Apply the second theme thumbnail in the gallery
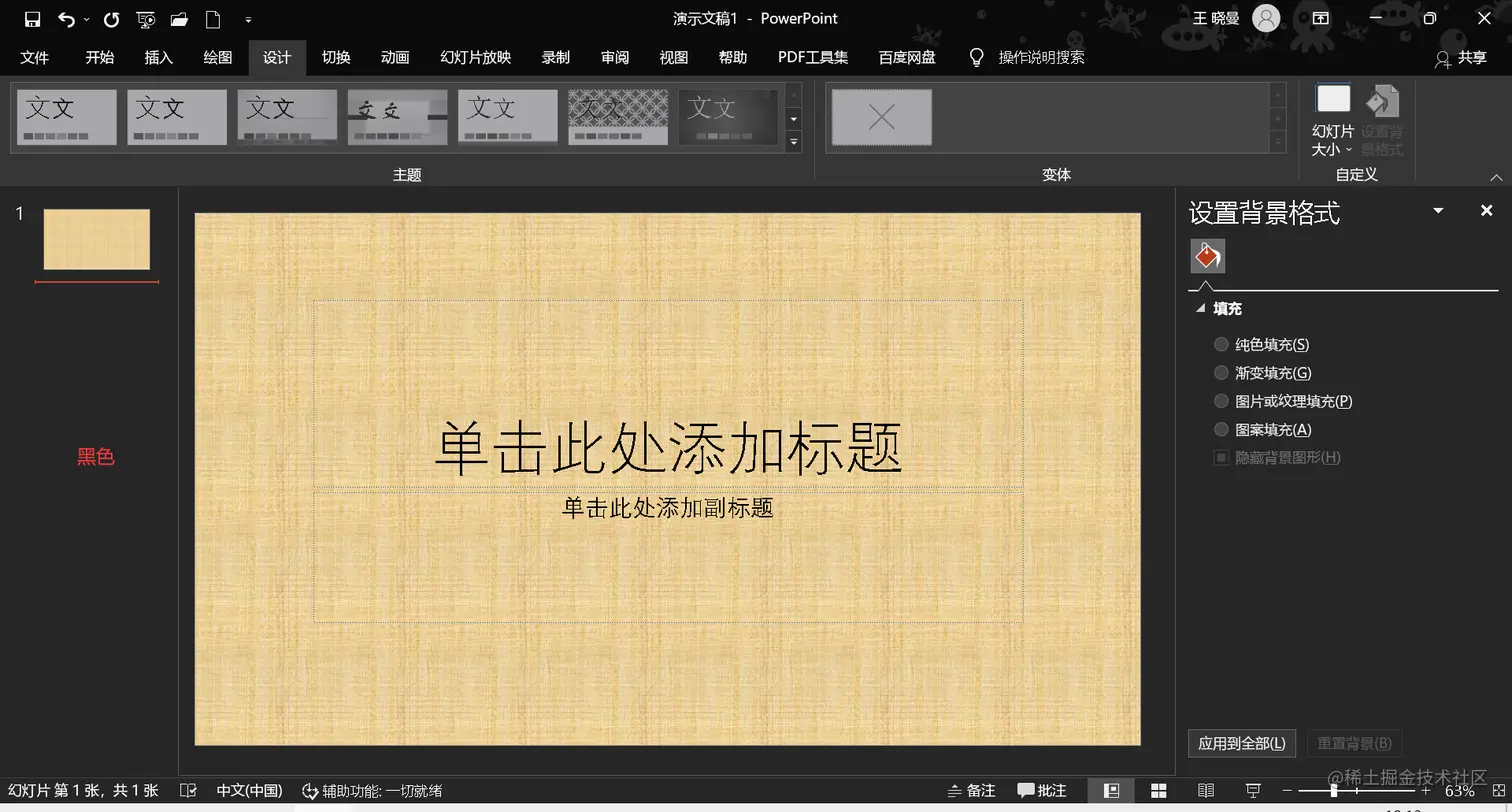This screenshot has width=1512, height=812. click(x=177, y=117)
